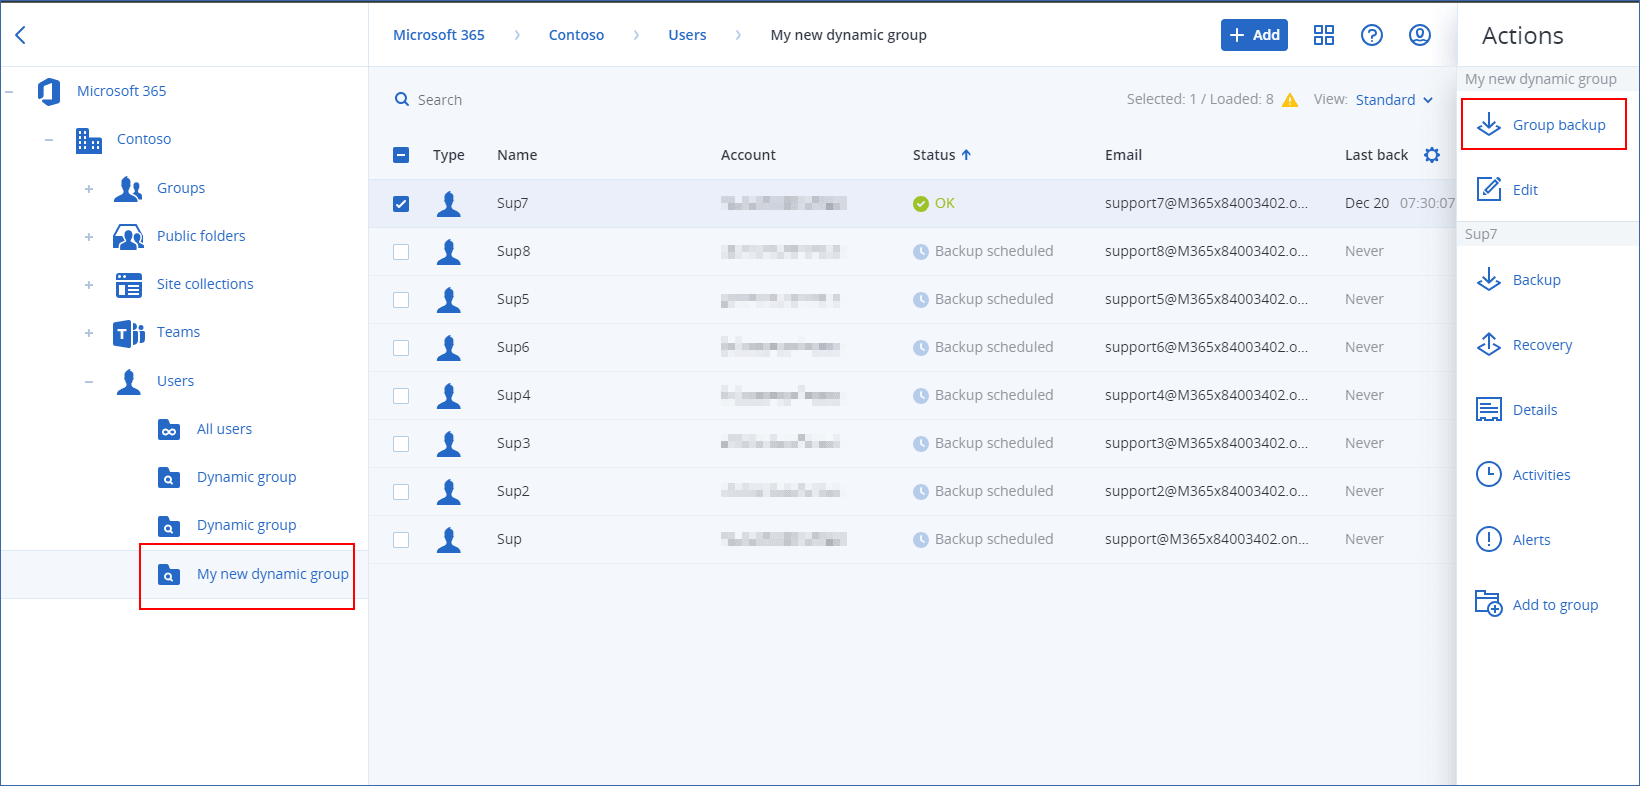Navigate to Contoso breadcrumb
1640x786 pixels.
click(576, 35)
